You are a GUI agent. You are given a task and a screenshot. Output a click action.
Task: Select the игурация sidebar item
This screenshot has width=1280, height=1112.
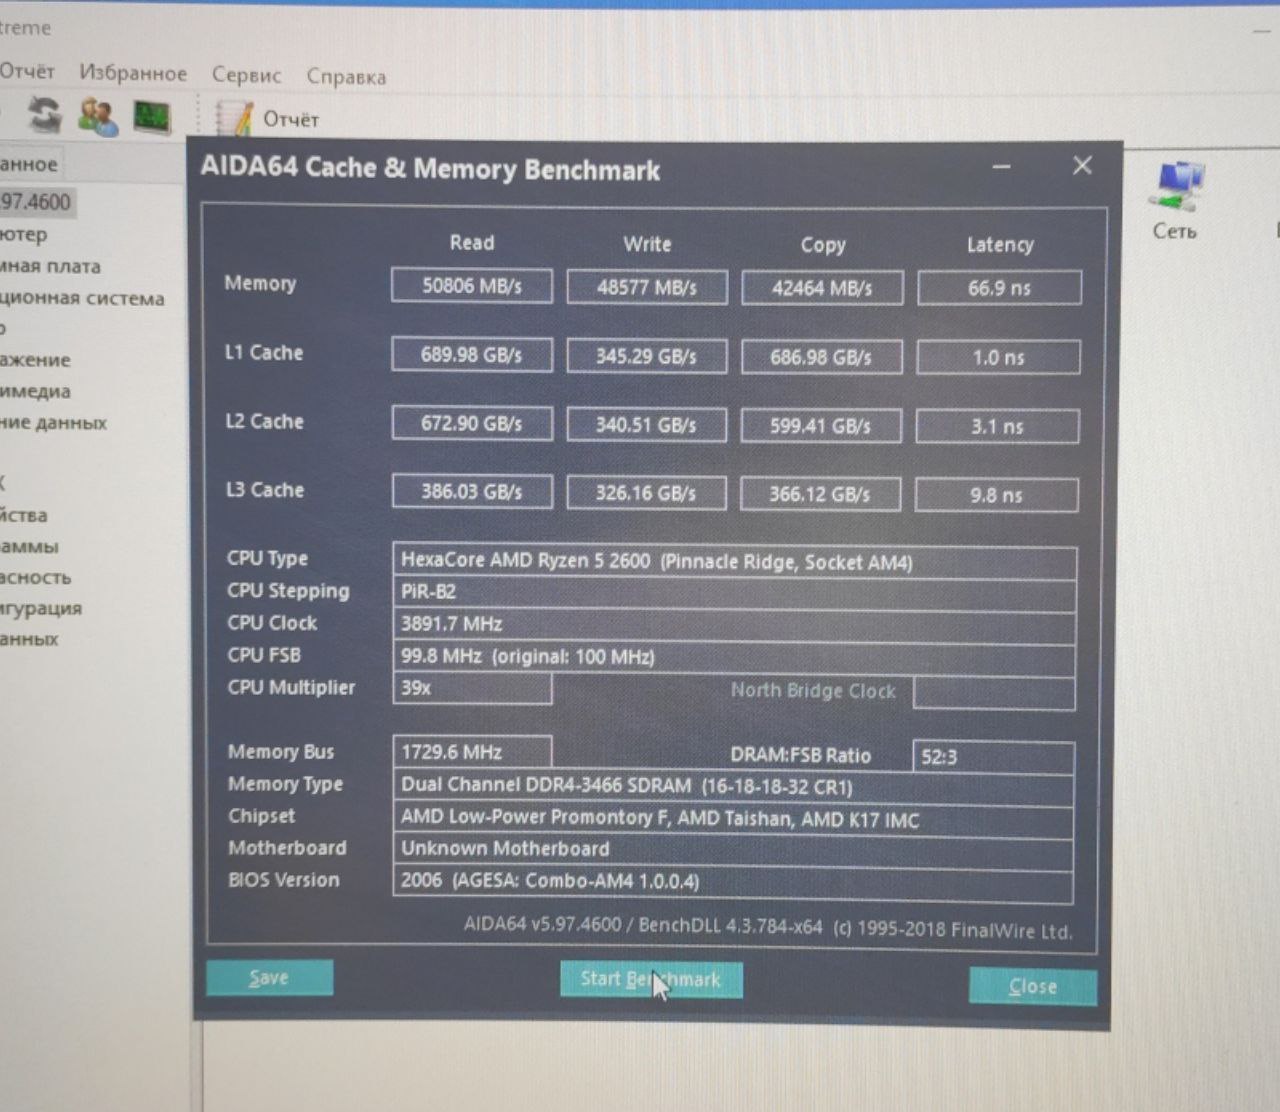(x=41, y=608)
